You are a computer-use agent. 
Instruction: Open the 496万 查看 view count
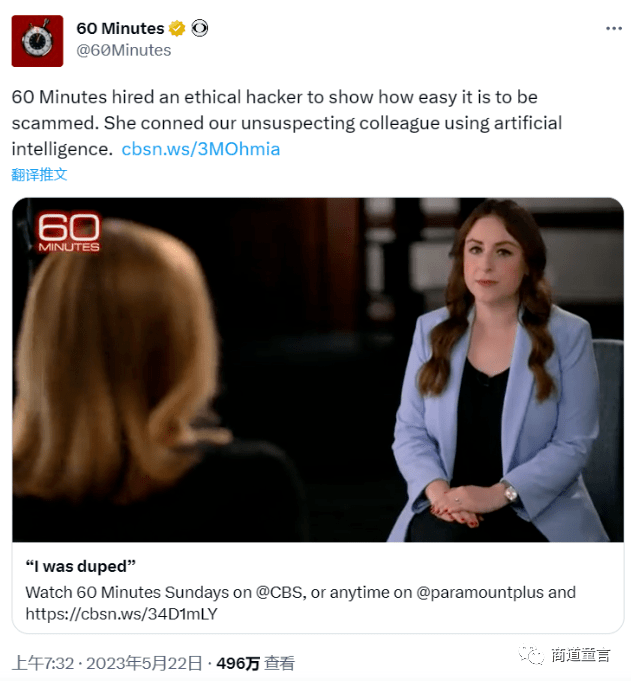coord(256,663)
